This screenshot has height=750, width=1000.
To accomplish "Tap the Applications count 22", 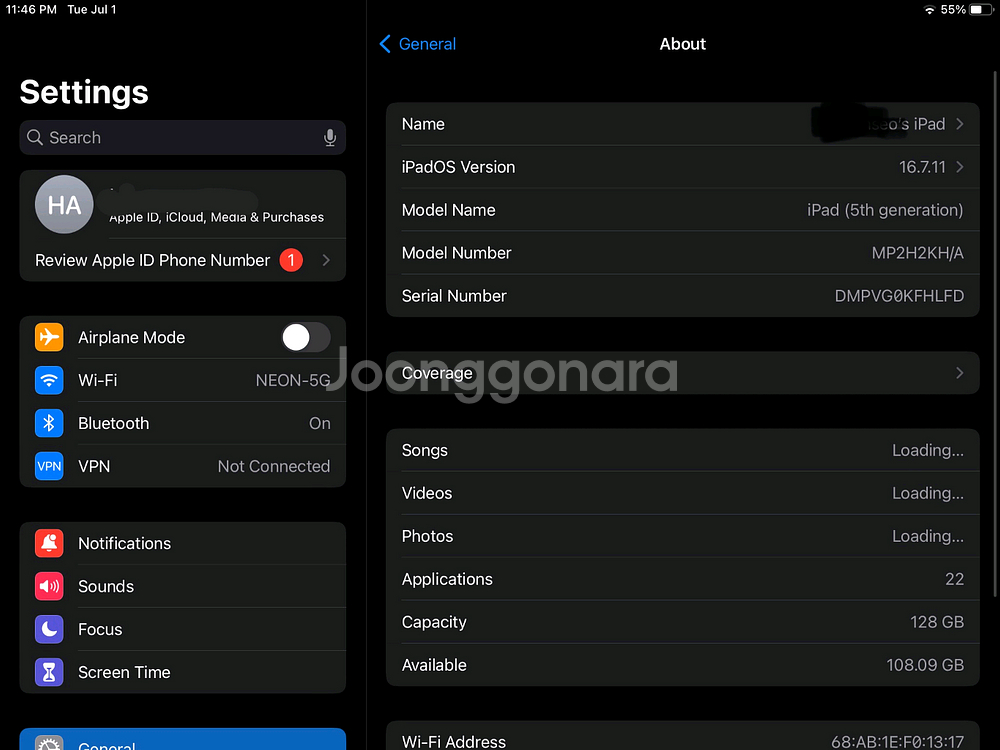I will (954, 579).
